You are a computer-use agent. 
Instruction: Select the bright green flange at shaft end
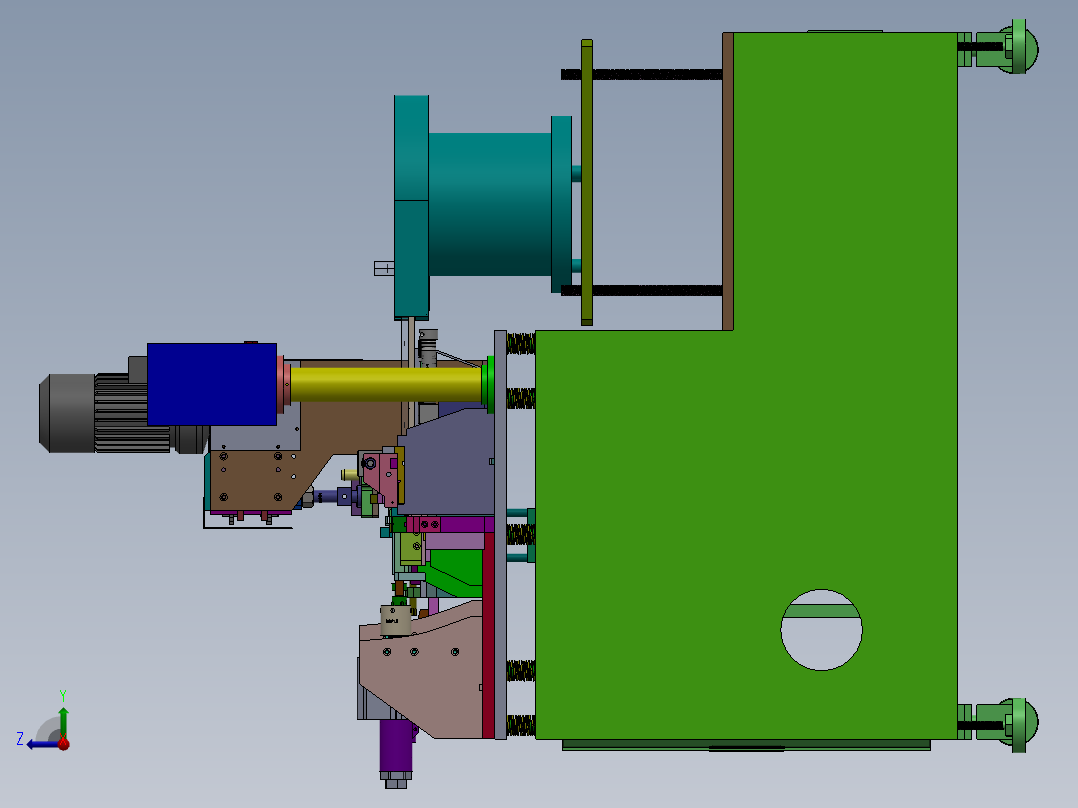(x=487, y=384)
